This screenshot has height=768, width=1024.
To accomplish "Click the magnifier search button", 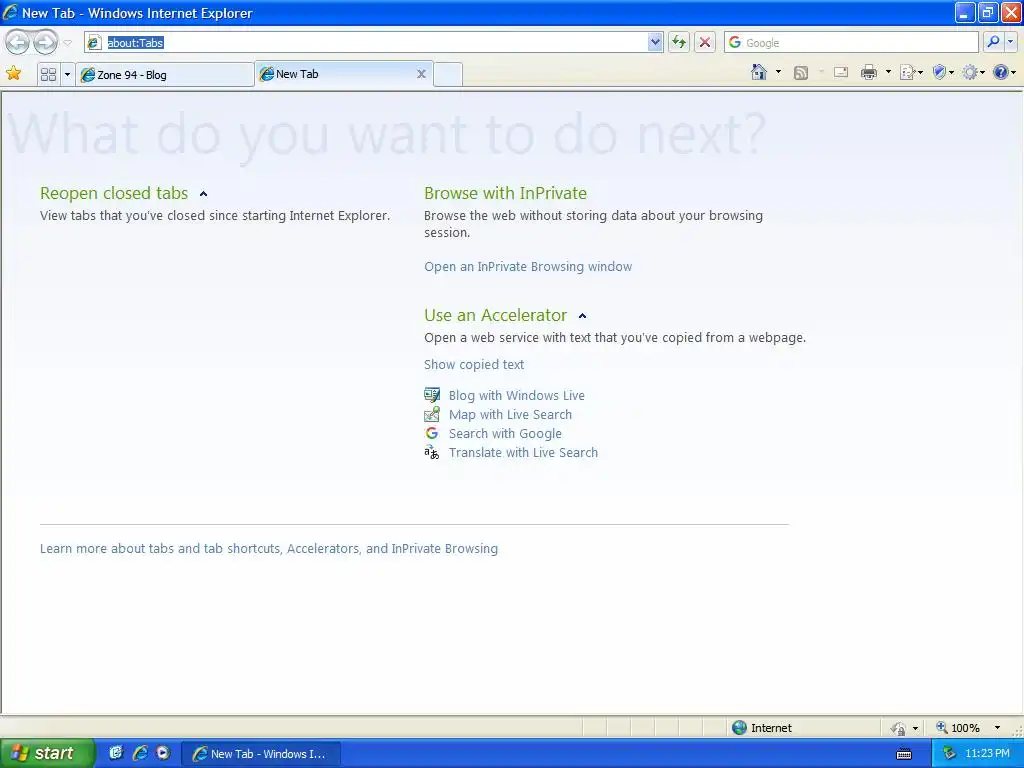I will click(993, 42).
